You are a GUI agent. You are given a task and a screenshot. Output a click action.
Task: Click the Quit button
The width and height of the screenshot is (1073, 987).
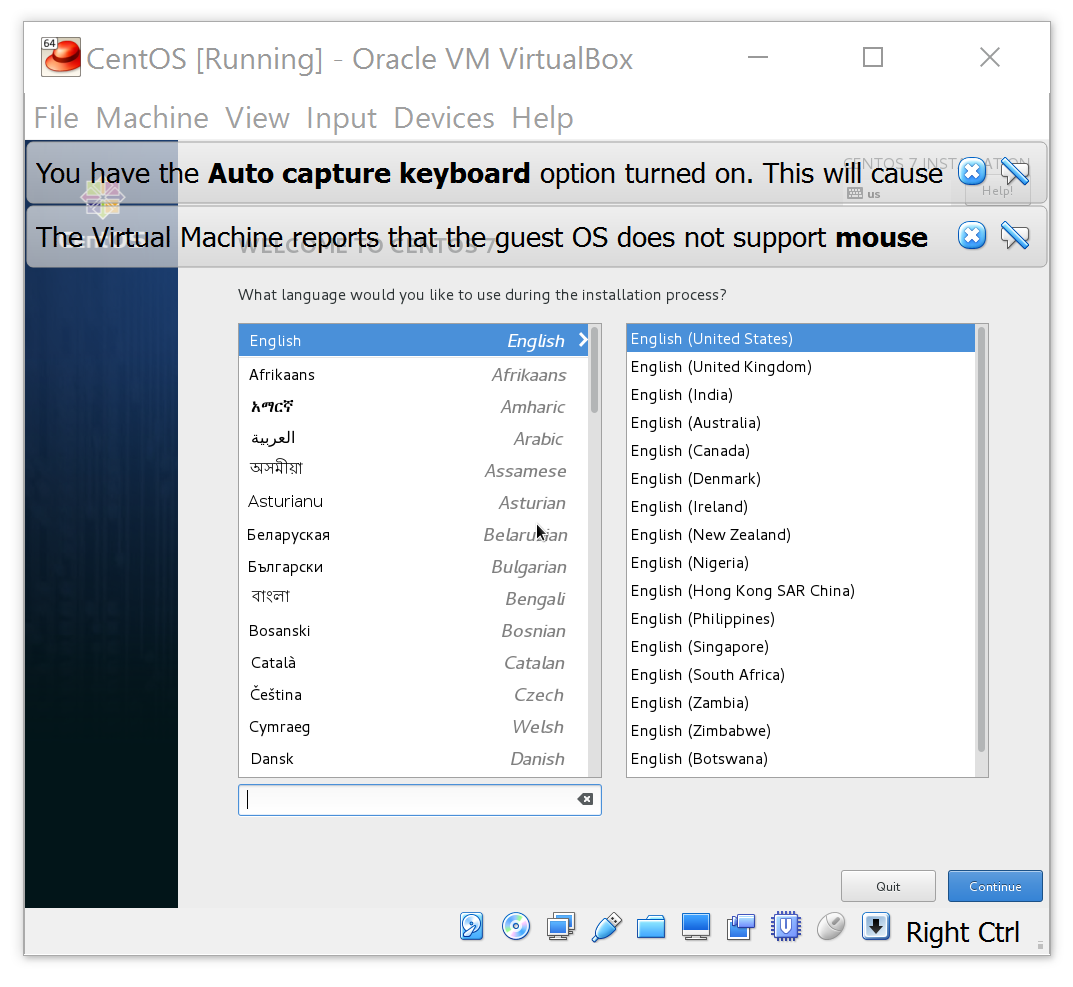pos(888,886)
